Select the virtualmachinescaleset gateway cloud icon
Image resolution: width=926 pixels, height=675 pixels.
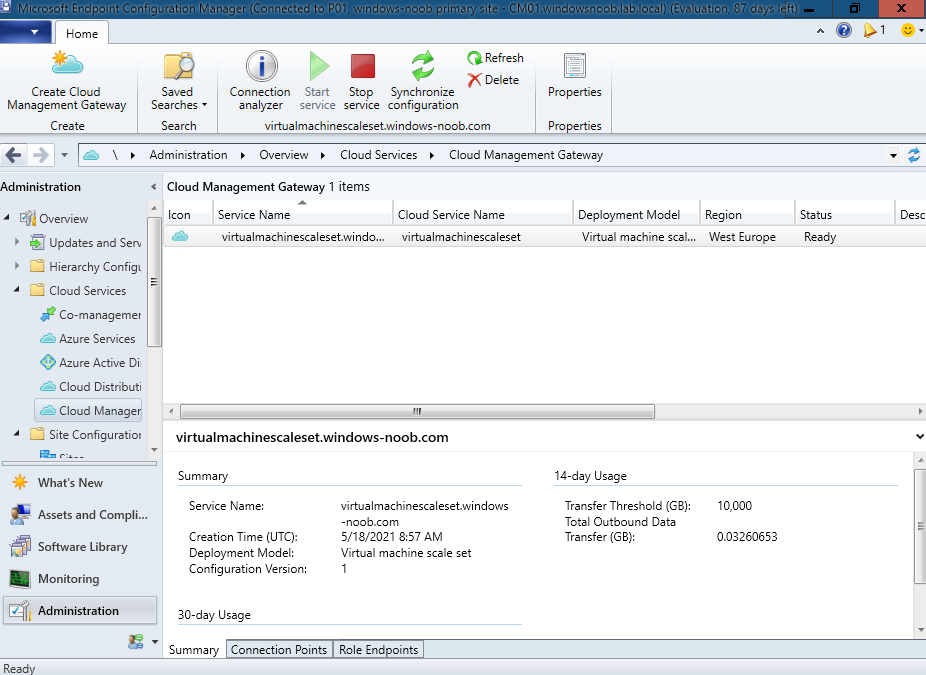point(180,236)
